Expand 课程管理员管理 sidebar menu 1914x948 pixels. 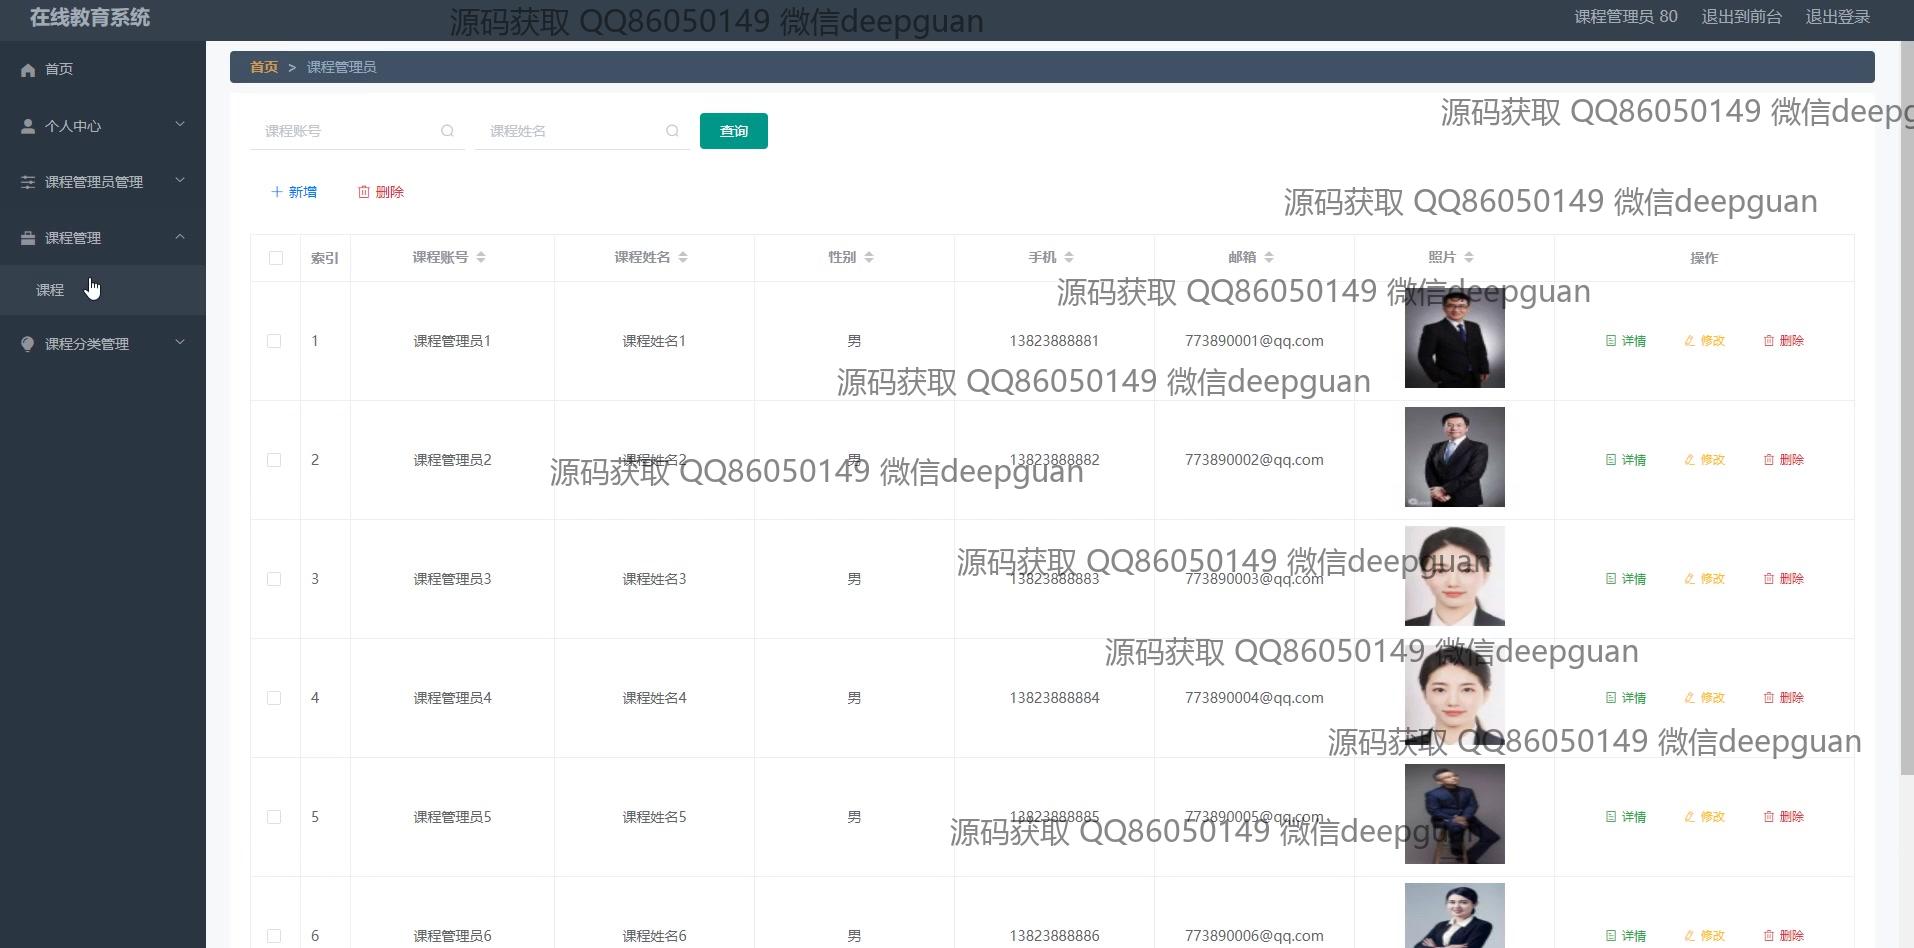click(x=103, y=182)
